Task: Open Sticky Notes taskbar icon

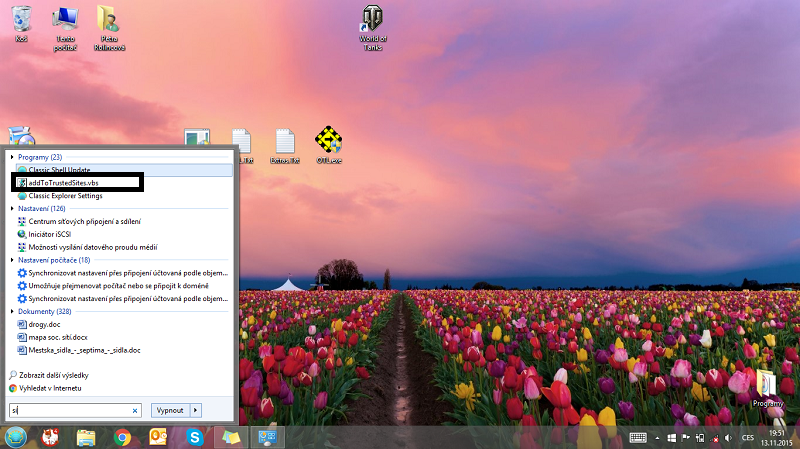Action: coord(231,438)
